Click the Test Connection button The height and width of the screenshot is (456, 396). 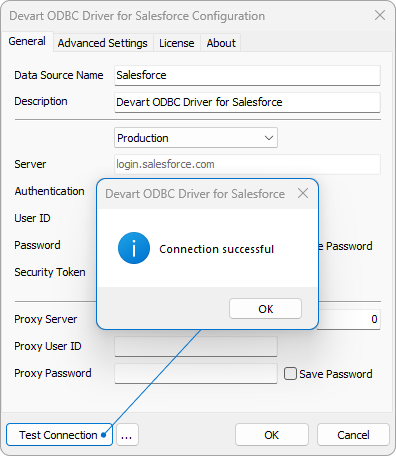59,435
